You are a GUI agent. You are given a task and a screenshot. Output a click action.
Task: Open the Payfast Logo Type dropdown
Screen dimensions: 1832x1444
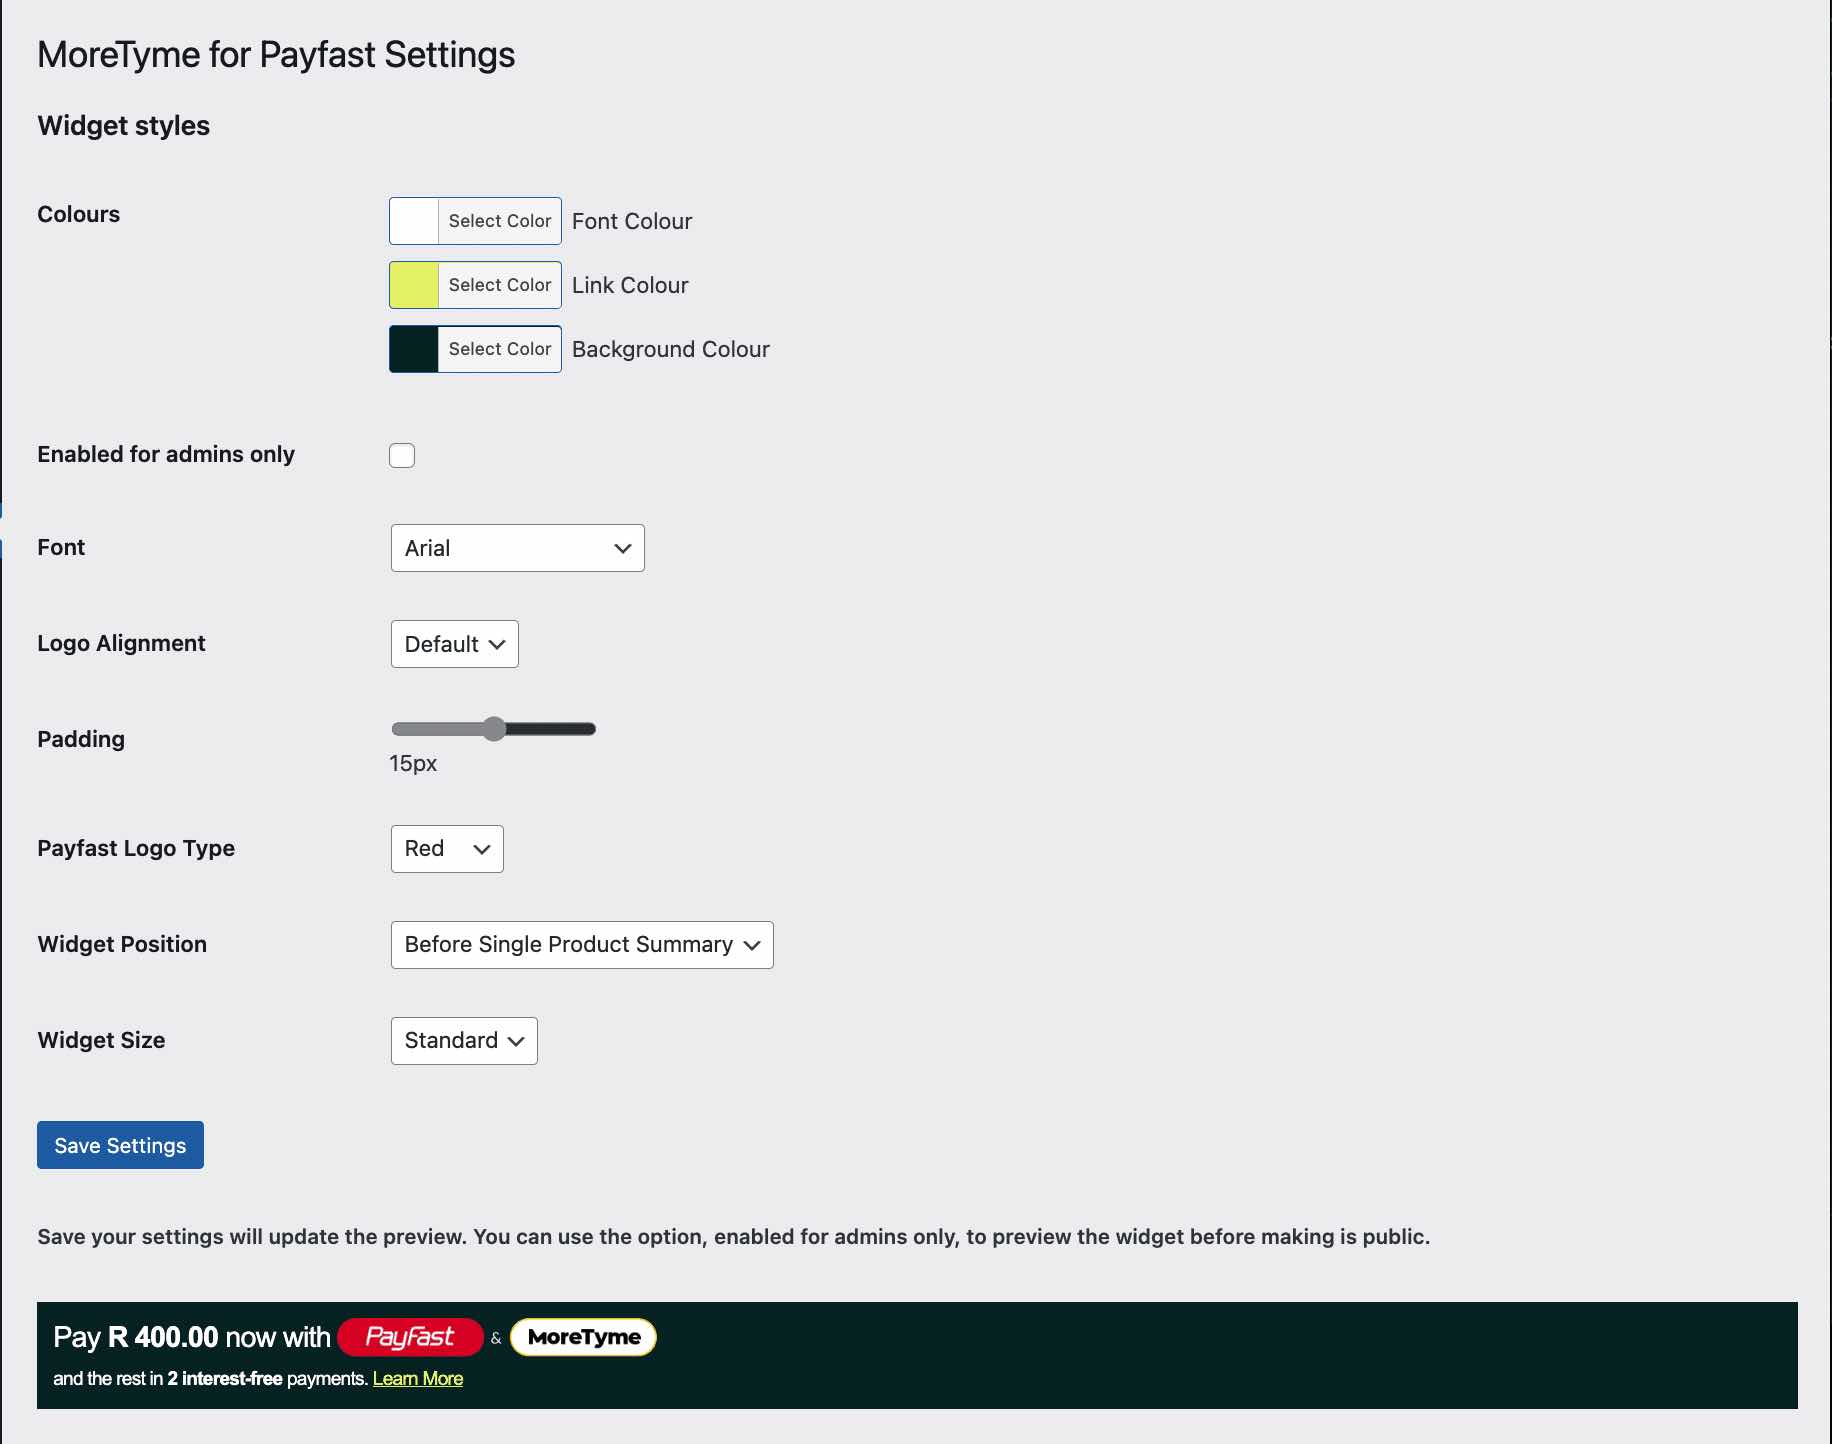(x=447, y=849)
